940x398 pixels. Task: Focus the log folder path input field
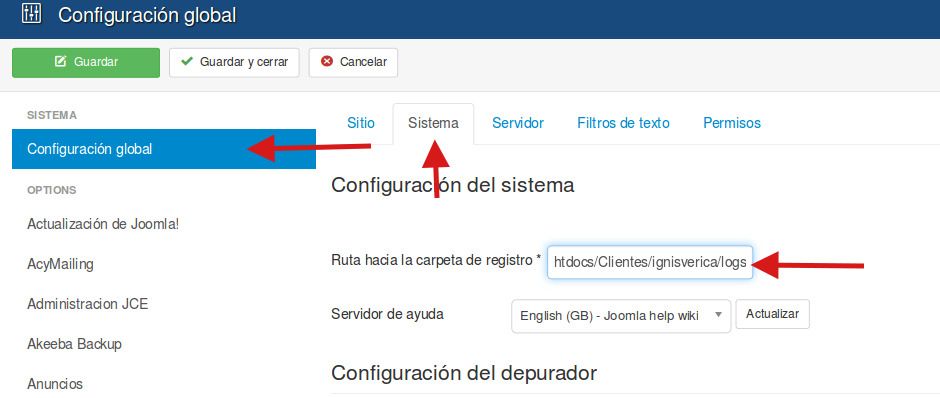[650, 262]
